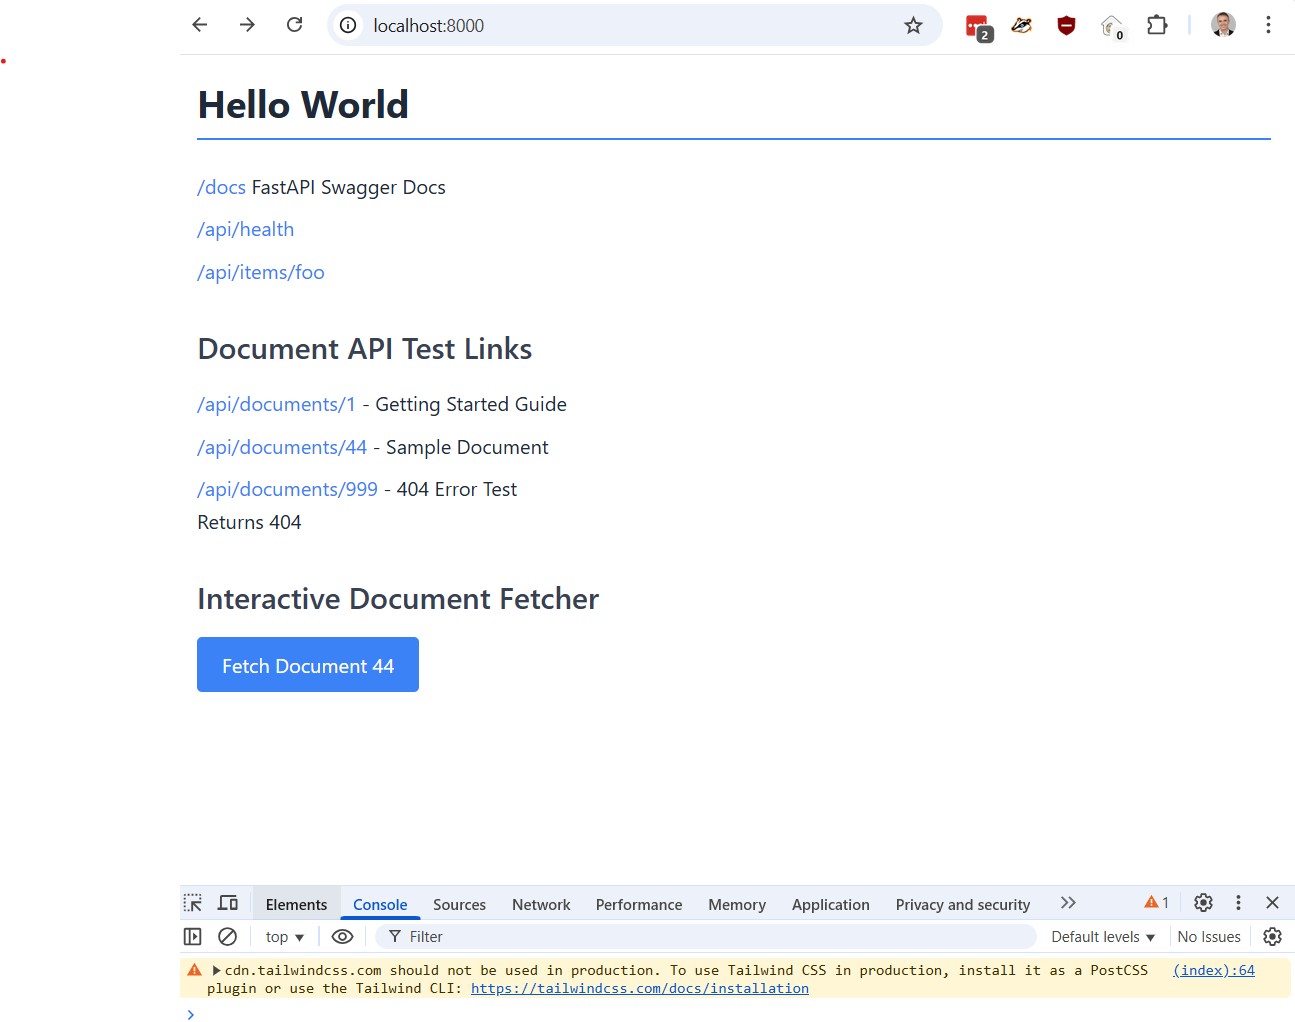Image resolution: width=1295 pixels, height=1022 pixels.
Task: Switch to the Sources tab
Action: [459, 904]
